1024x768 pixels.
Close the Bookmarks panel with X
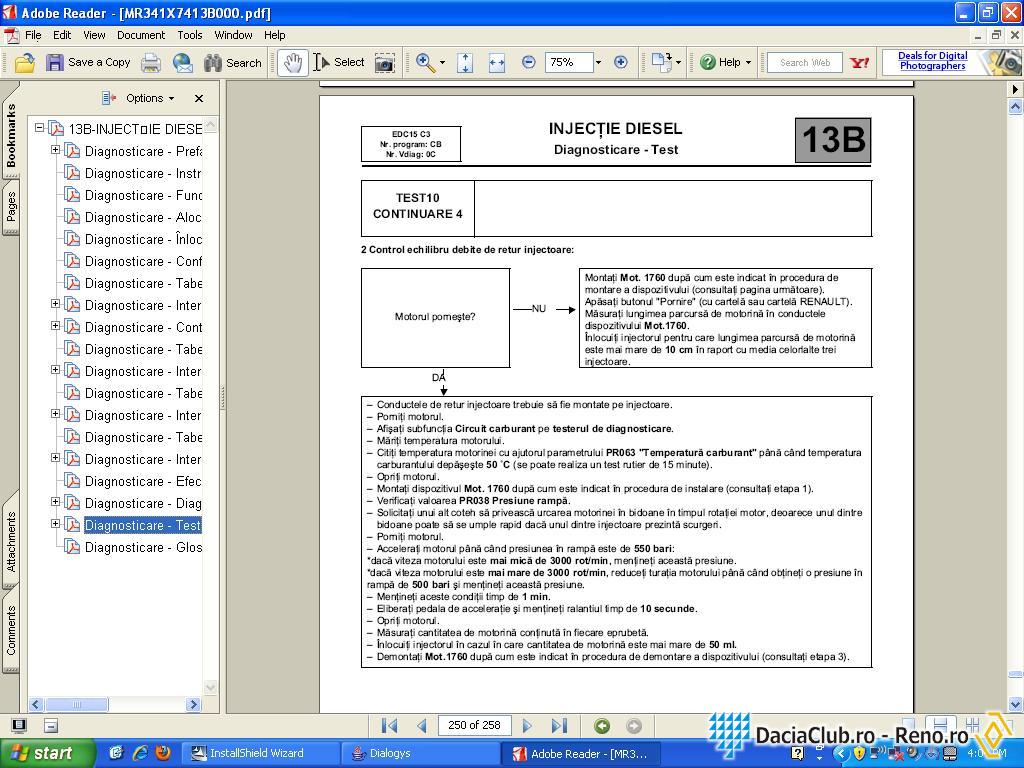click(199, 99)
